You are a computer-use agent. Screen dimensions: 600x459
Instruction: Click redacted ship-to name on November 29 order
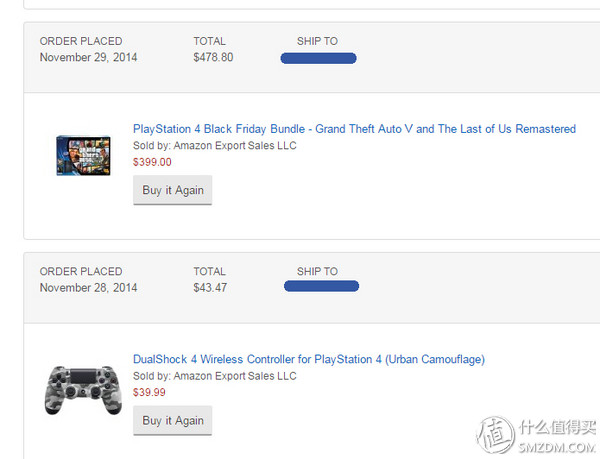pyautogui.click(x=318, y=58)
